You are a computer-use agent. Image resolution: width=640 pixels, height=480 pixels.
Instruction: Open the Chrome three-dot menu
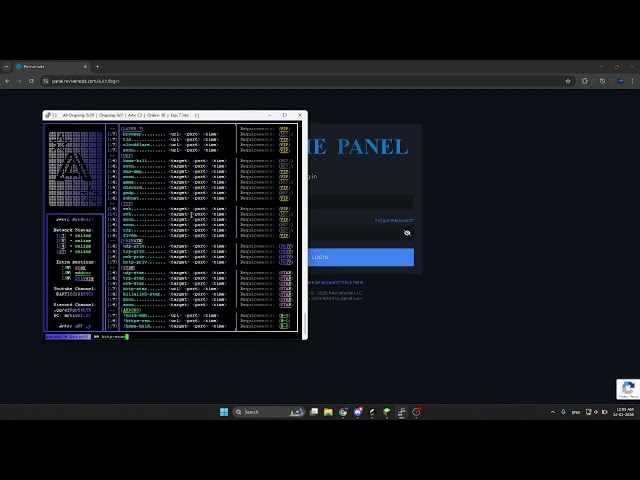(x=633, y=81)
